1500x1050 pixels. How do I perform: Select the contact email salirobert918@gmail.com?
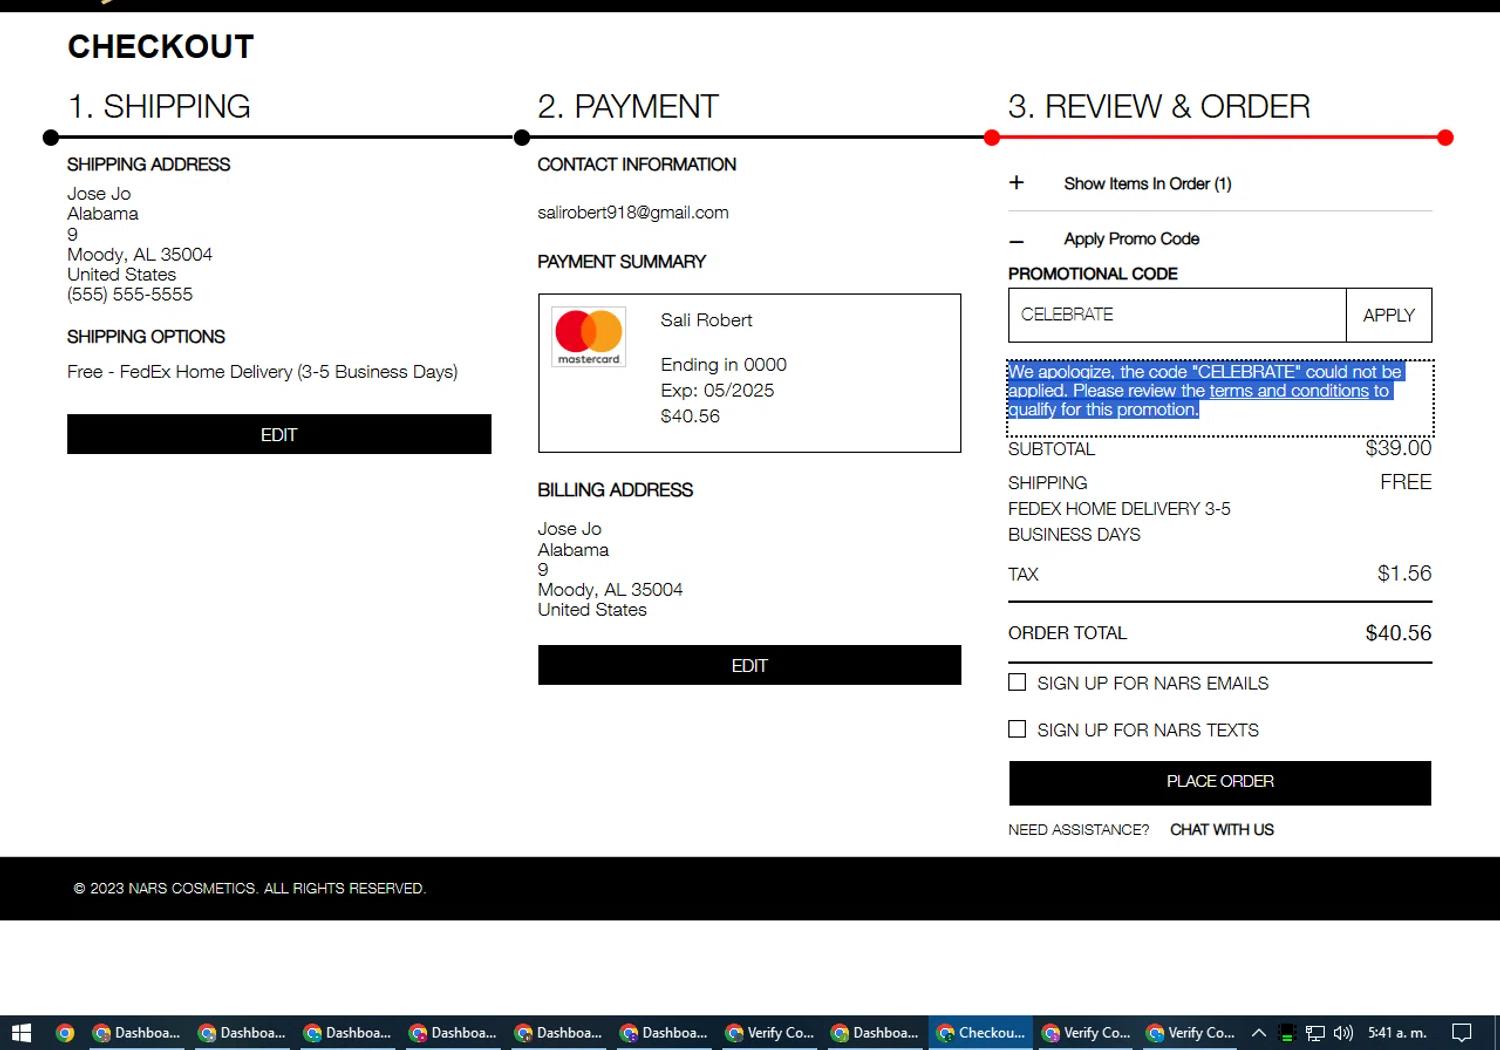click(x=633, y=212)
